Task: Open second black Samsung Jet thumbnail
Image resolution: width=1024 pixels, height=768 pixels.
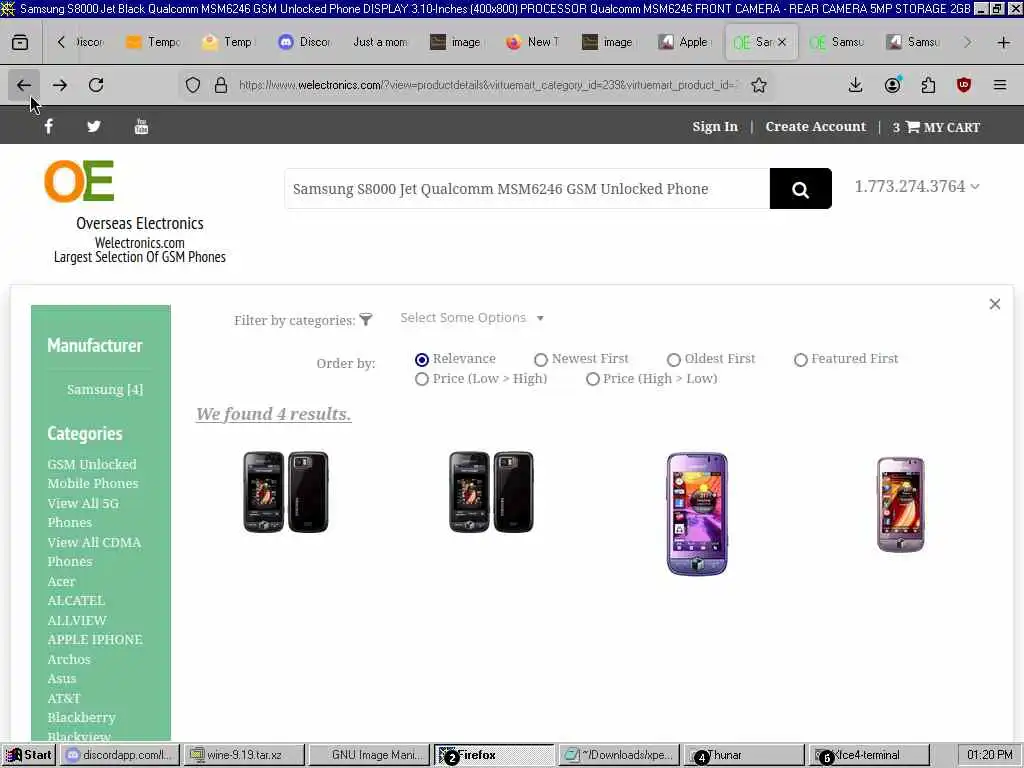Action: [x=491, y=492]
